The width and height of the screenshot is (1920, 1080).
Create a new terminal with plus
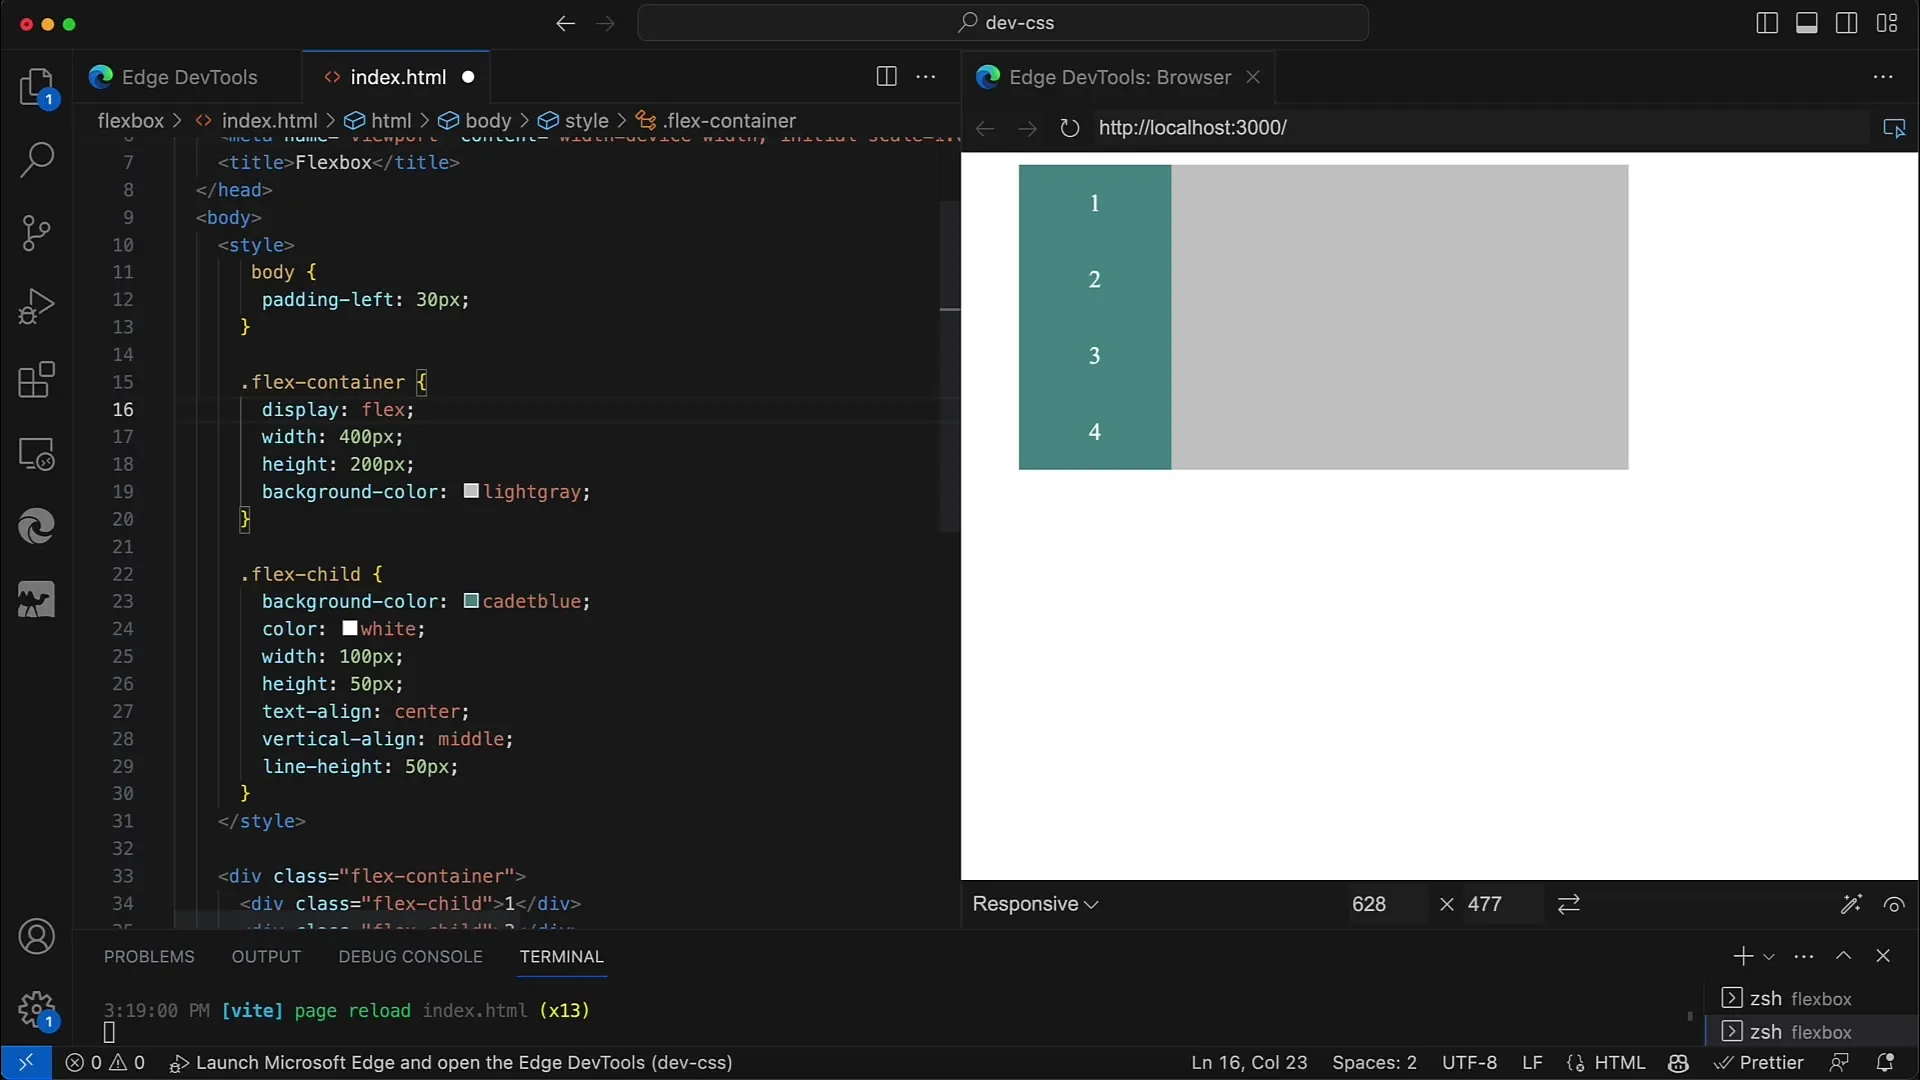tap(1743, 956)
